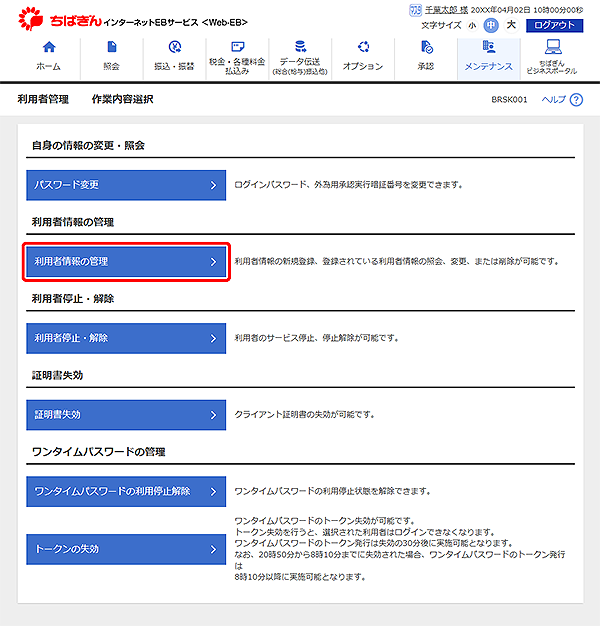Viewport: 600px width, 626px height.
Task: Click the トークンの失効 token revocation button
Action: (126, 549)
